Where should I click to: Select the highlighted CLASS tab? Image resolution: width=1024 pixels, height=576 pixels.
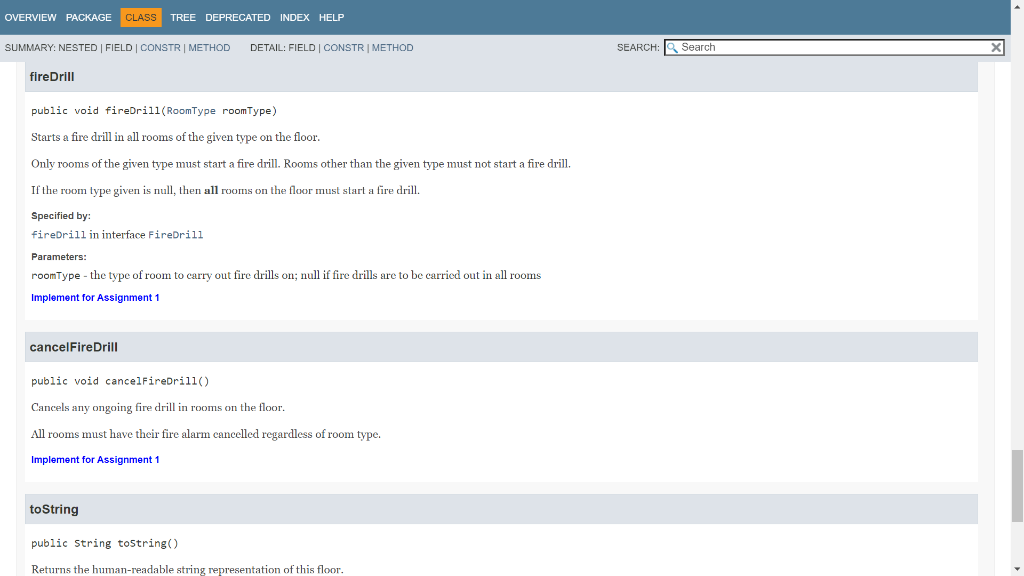[x=140, y=17]
